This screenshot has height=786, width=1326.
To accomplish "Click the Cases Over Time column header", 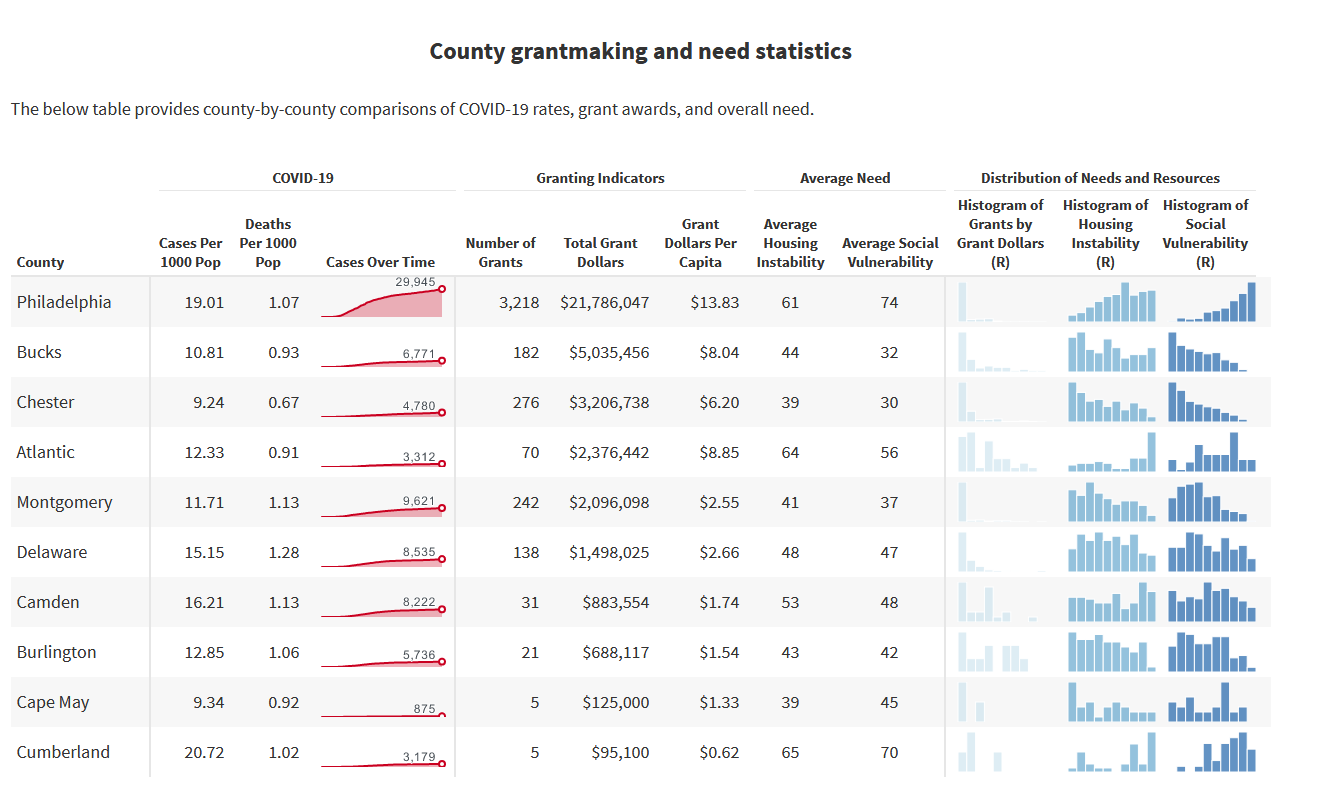I will (380, 262).
